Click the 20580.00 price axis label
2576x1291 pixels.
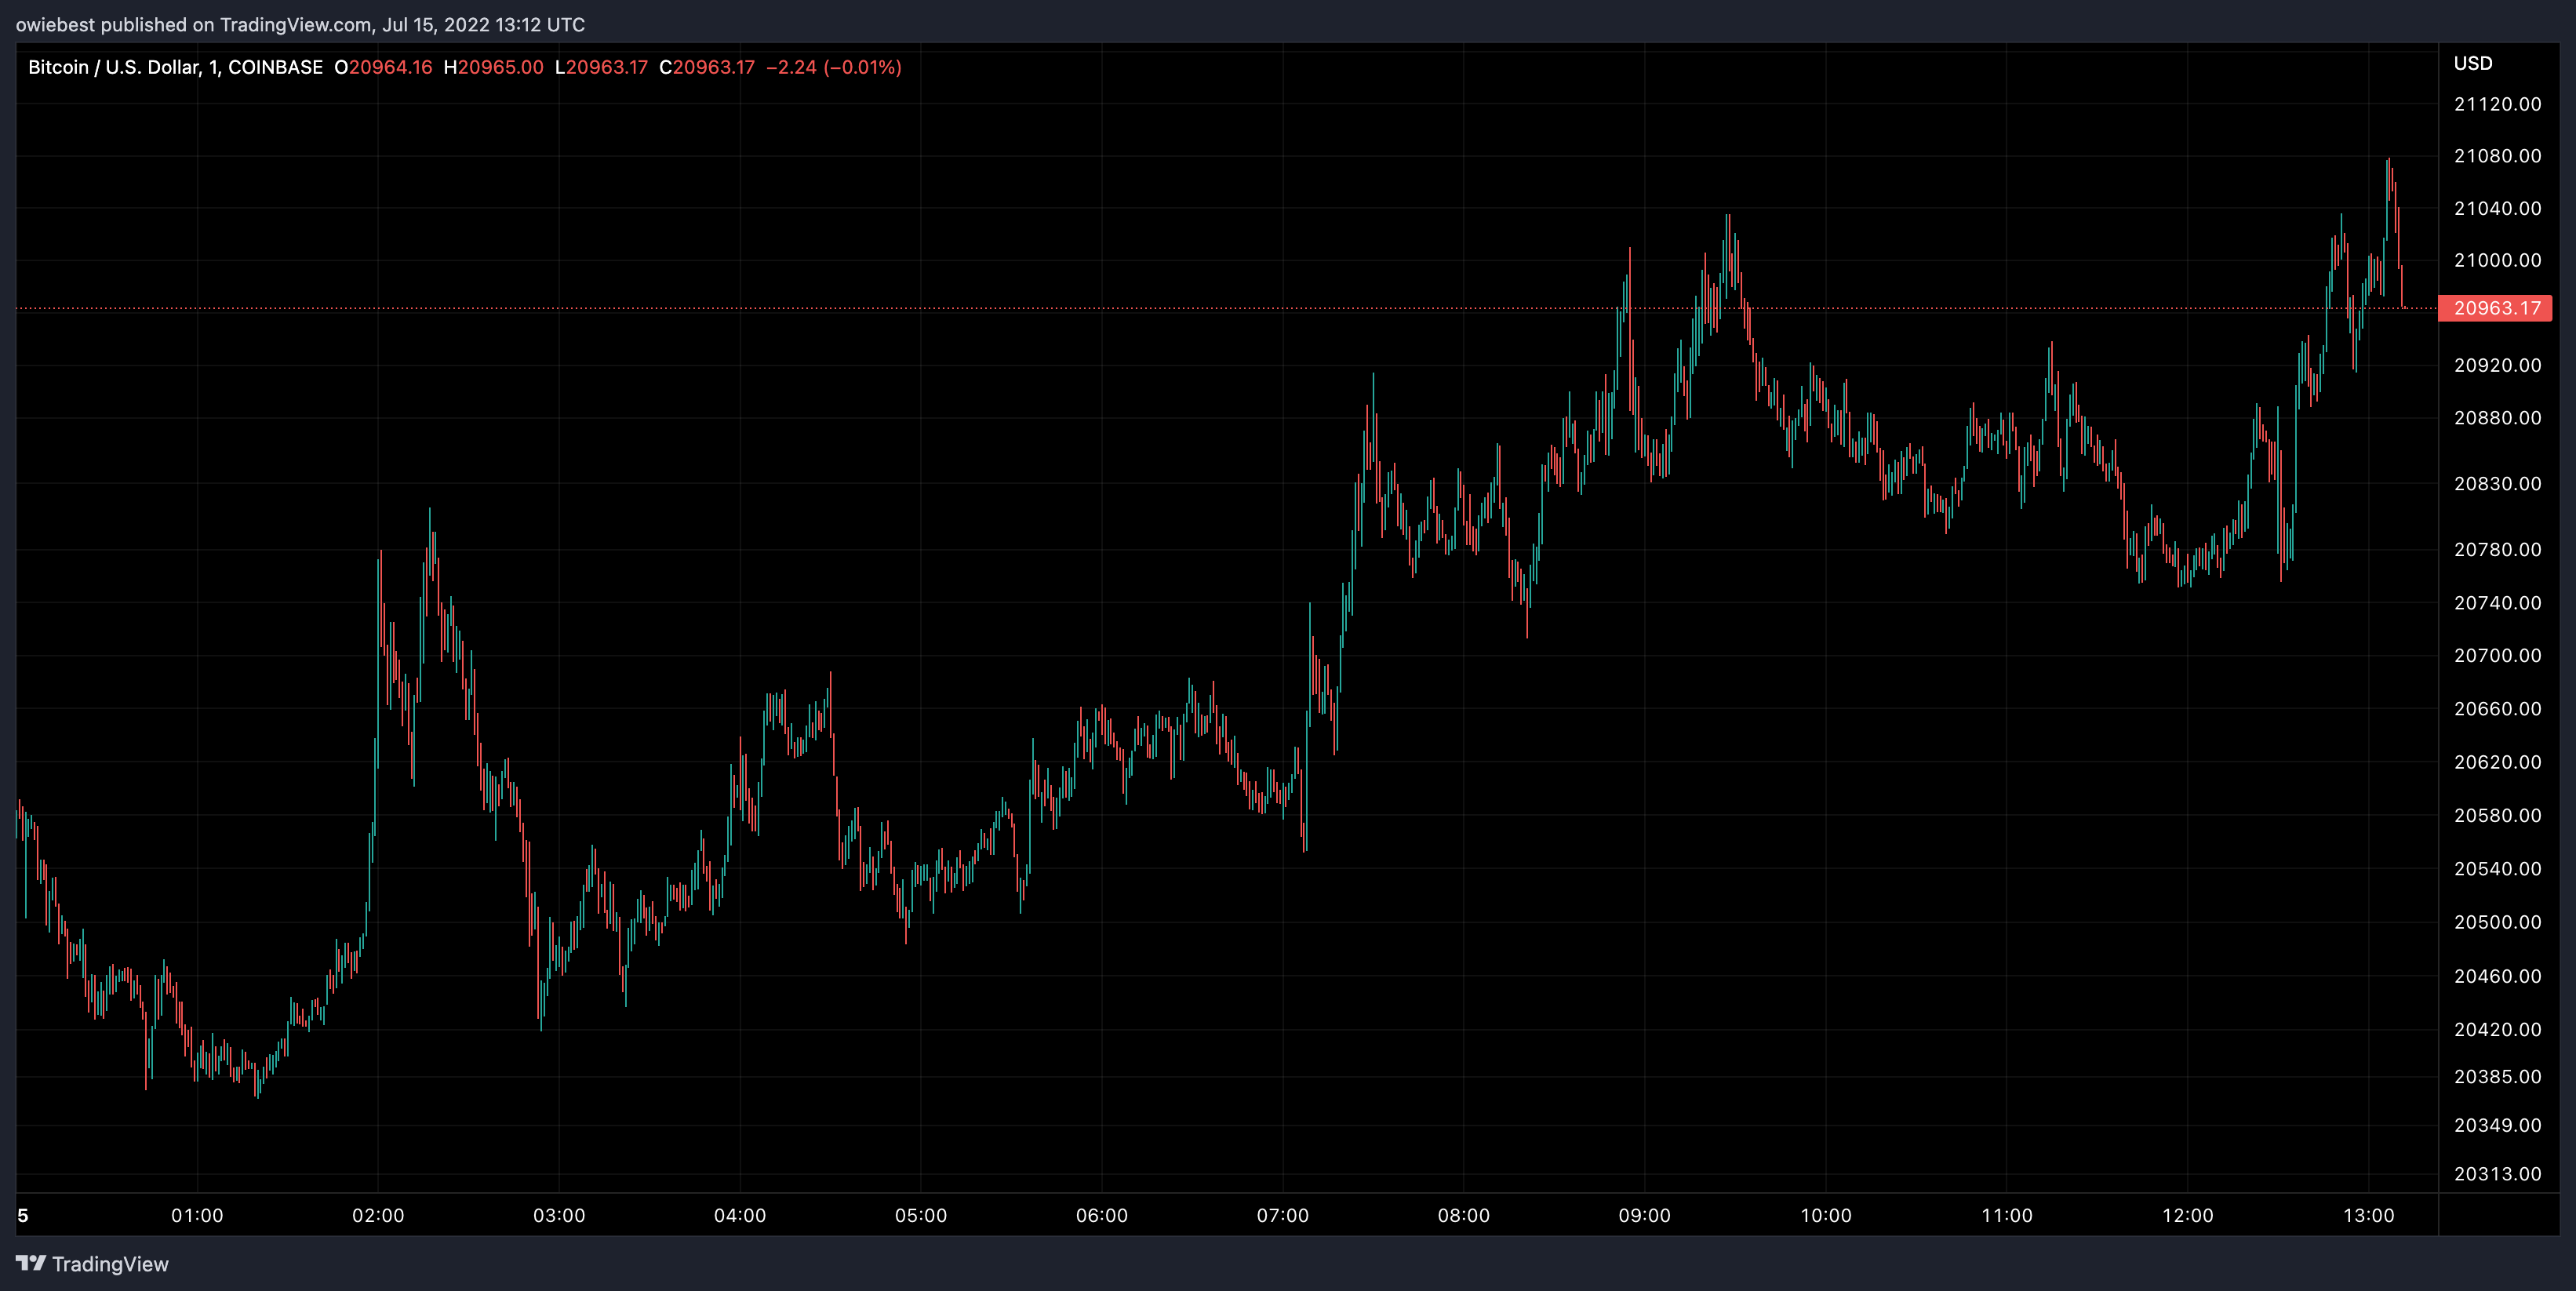(x=2497, y=816)
